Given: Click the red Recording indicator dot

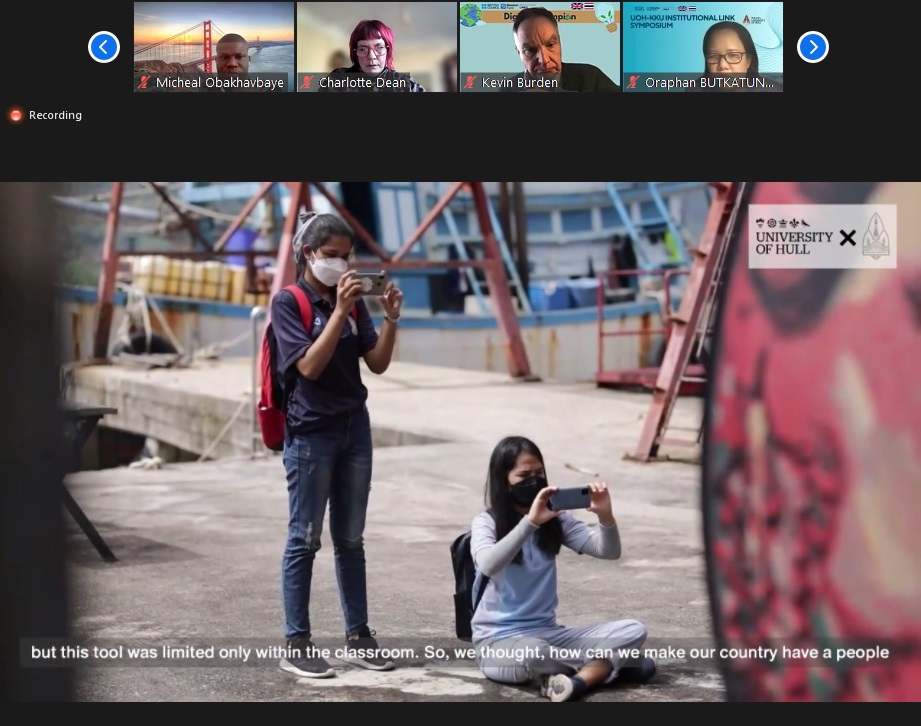Looking at the screenshot, I should coord(16,115).
